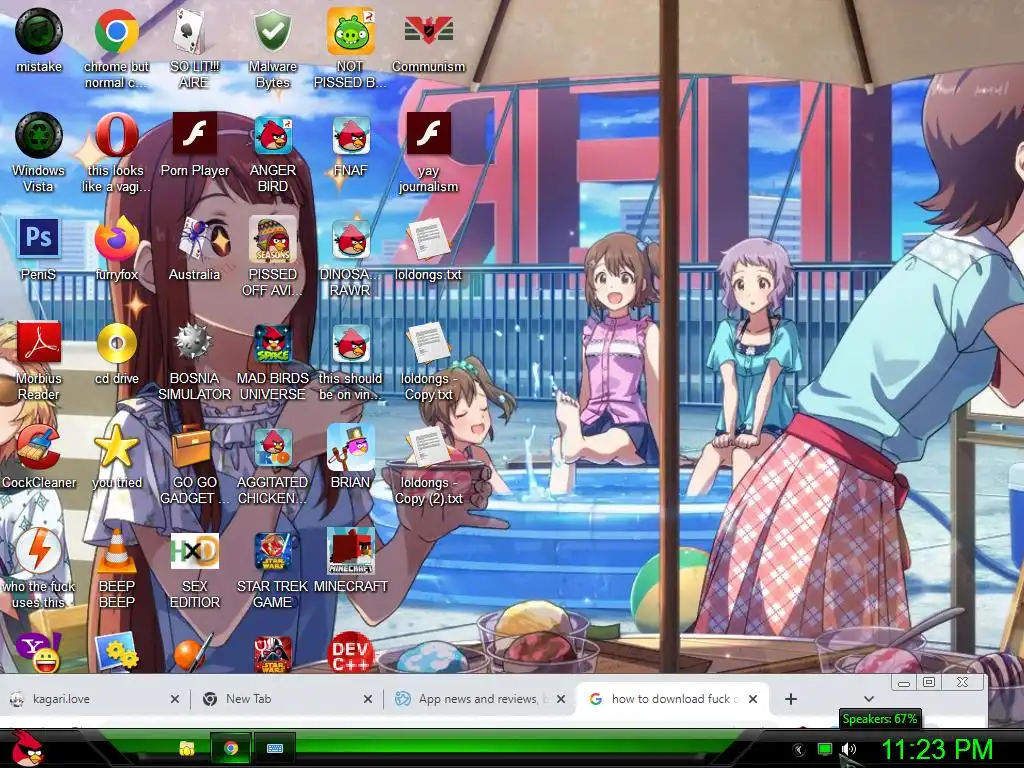The width and height of the screenshot is (1024, 768).
Task: Launch the CCleaner brush icon
Action: [39, 456]
